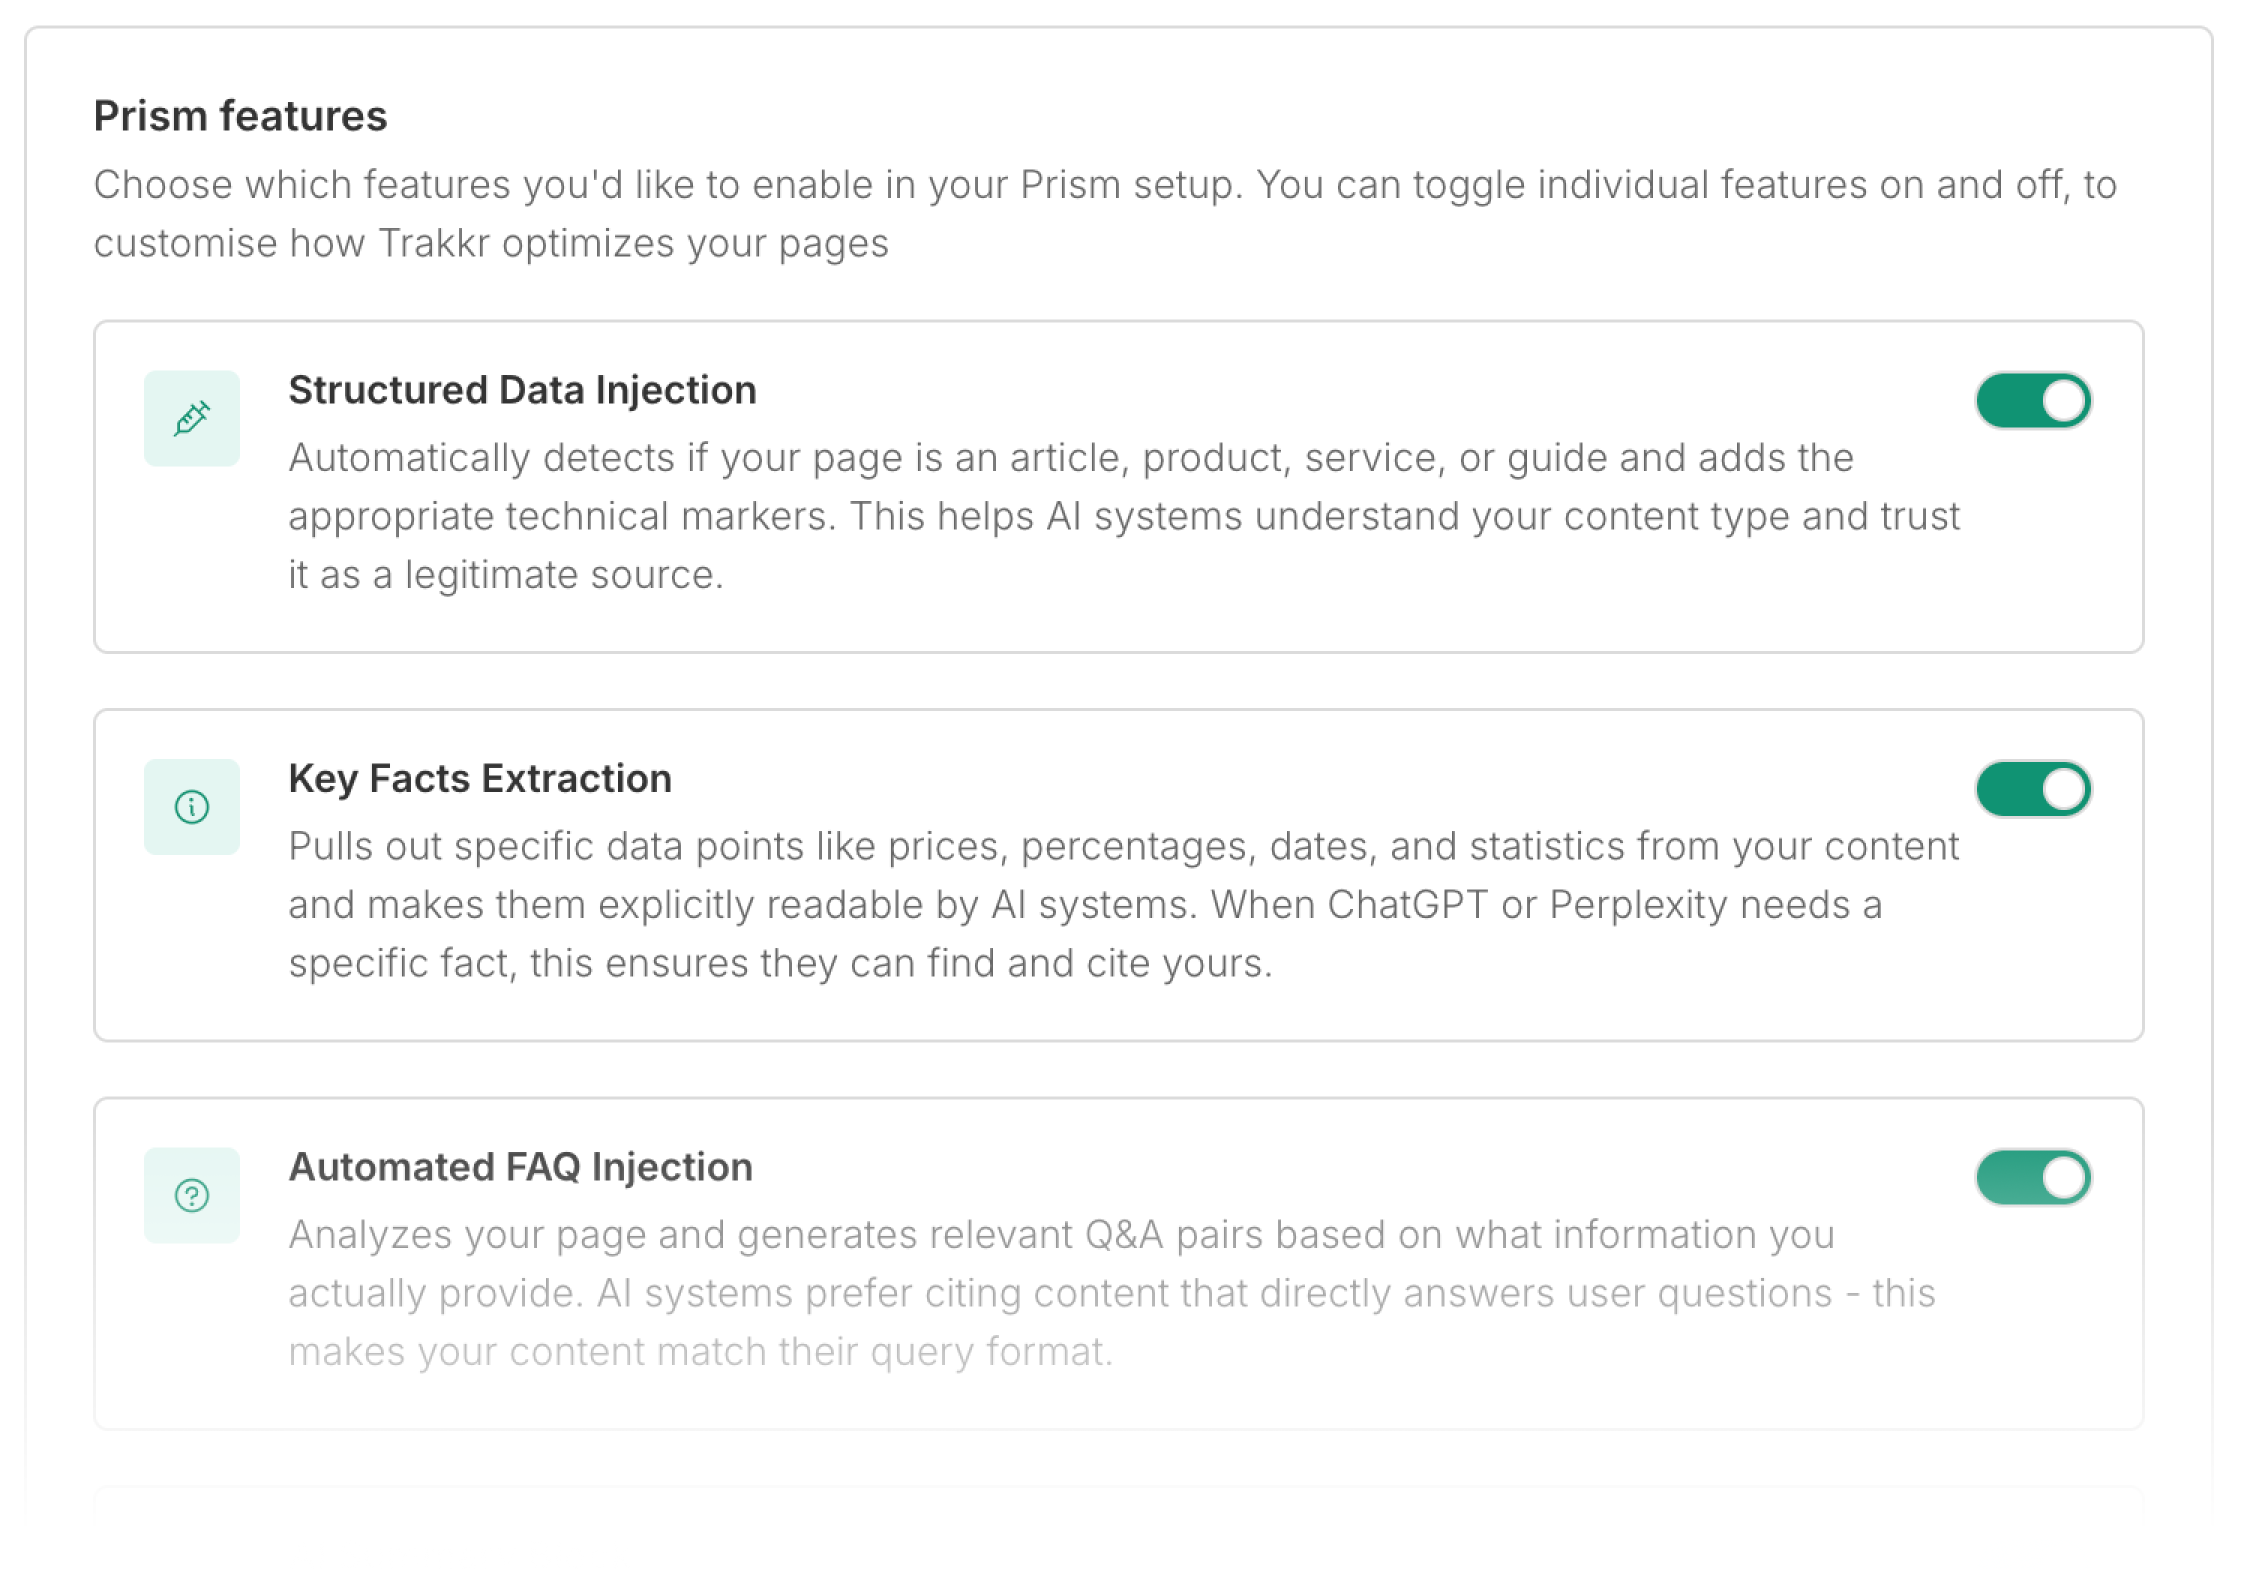This screenshot has width=2241, height=1590.
Task: Click the Q&A text in FAQ description
Action: 1124,1234
